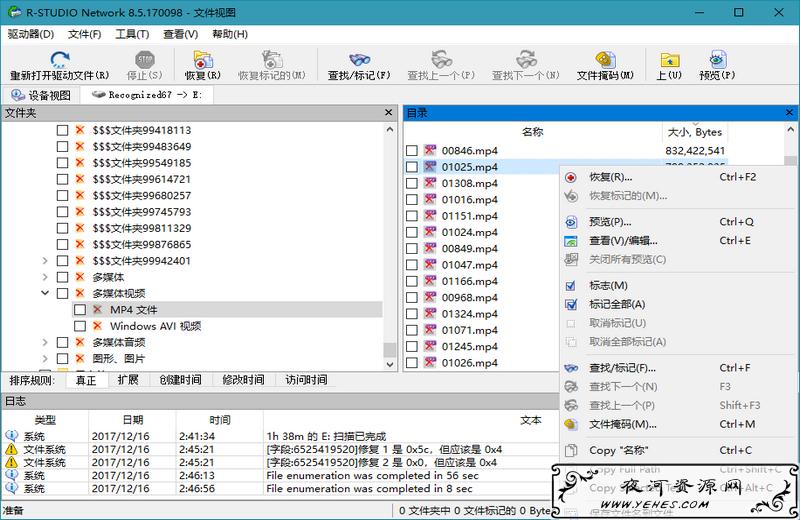
Task: Close the 文件夹 panel
Action: [x=389, y=112]
